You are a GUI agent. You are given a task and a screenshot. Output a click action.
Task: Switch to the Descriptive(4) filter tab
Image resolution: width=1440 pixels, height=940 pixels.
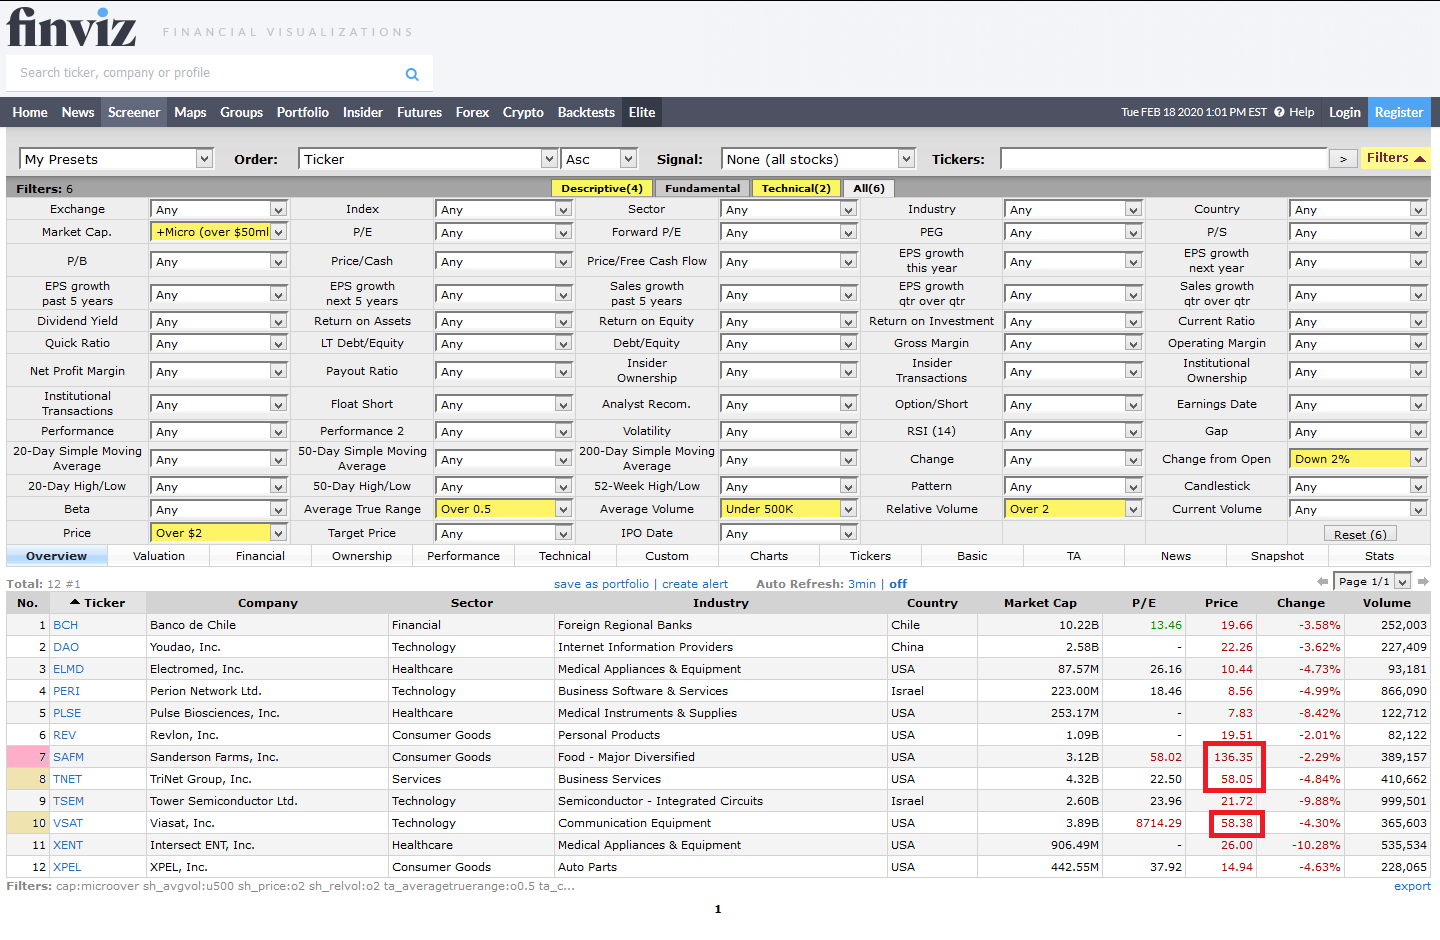[602, 188]
